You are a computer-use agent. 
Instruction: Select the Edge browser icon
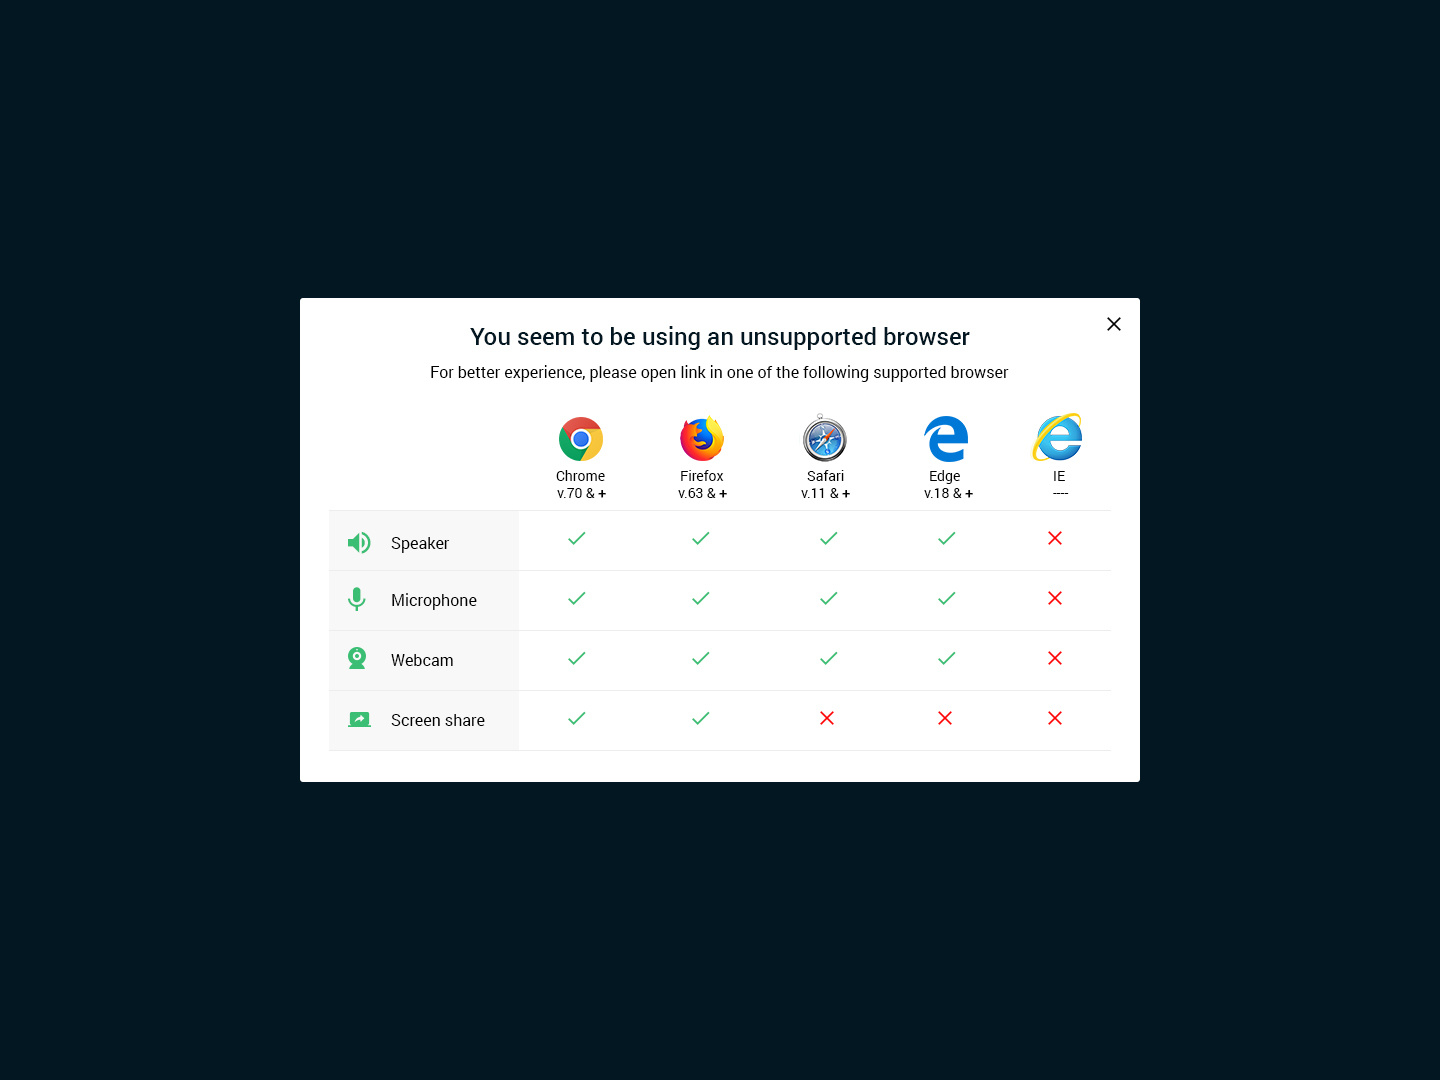pos(945,438)
